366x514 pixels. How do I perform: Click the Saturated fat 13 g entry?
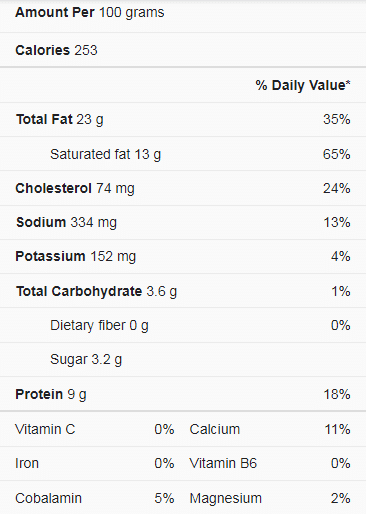(105, 154)
